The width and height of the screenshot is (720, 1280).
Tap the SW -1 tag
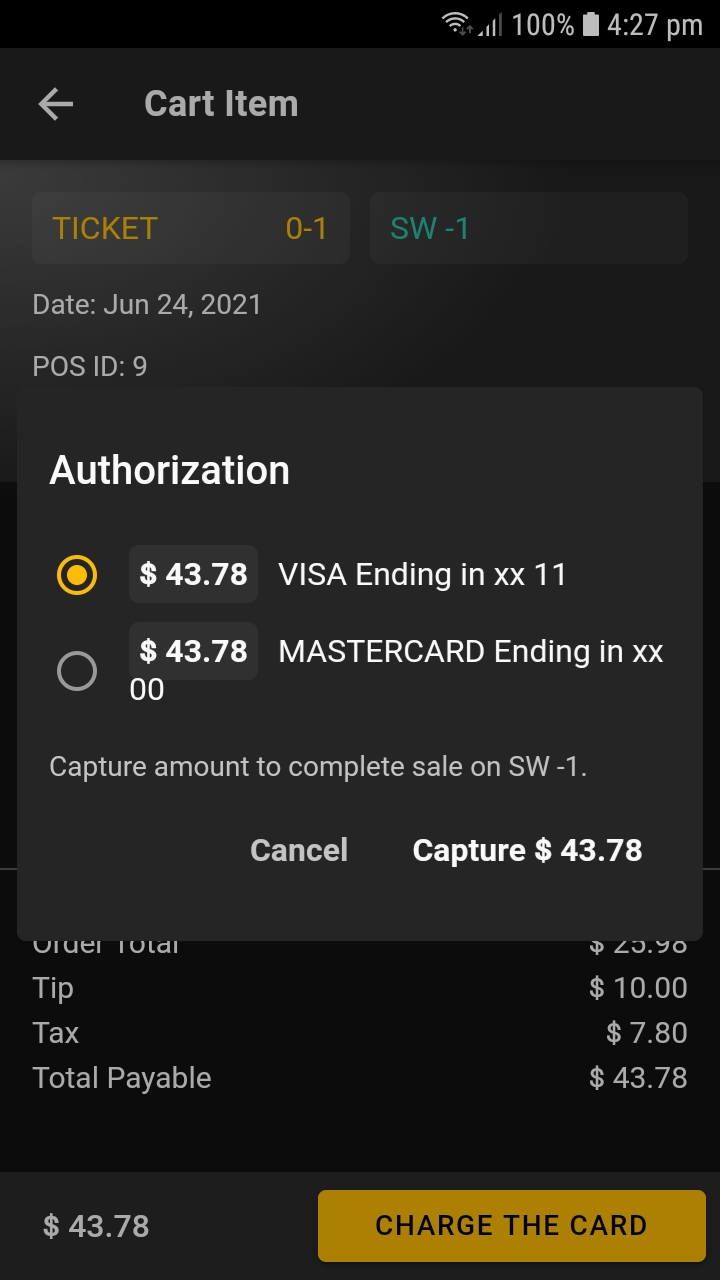tap(528, 228)
